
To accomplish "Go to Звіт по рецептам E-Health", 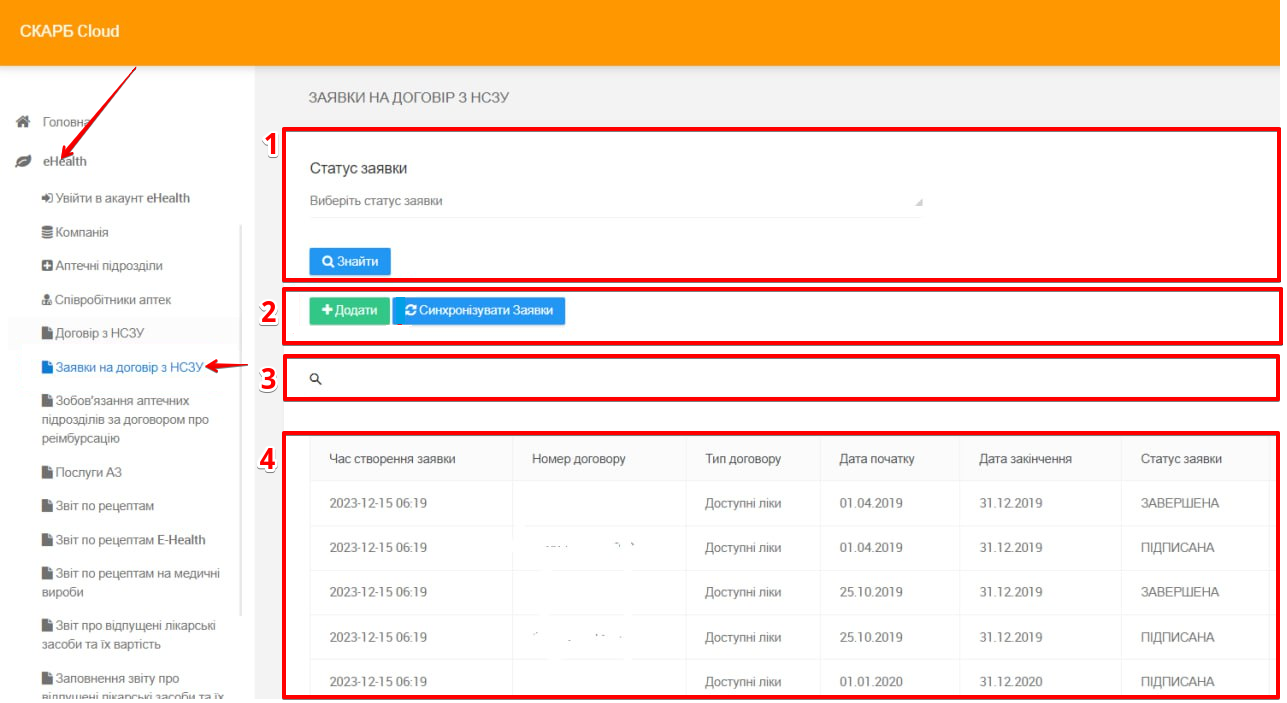I will click(130, 540).
